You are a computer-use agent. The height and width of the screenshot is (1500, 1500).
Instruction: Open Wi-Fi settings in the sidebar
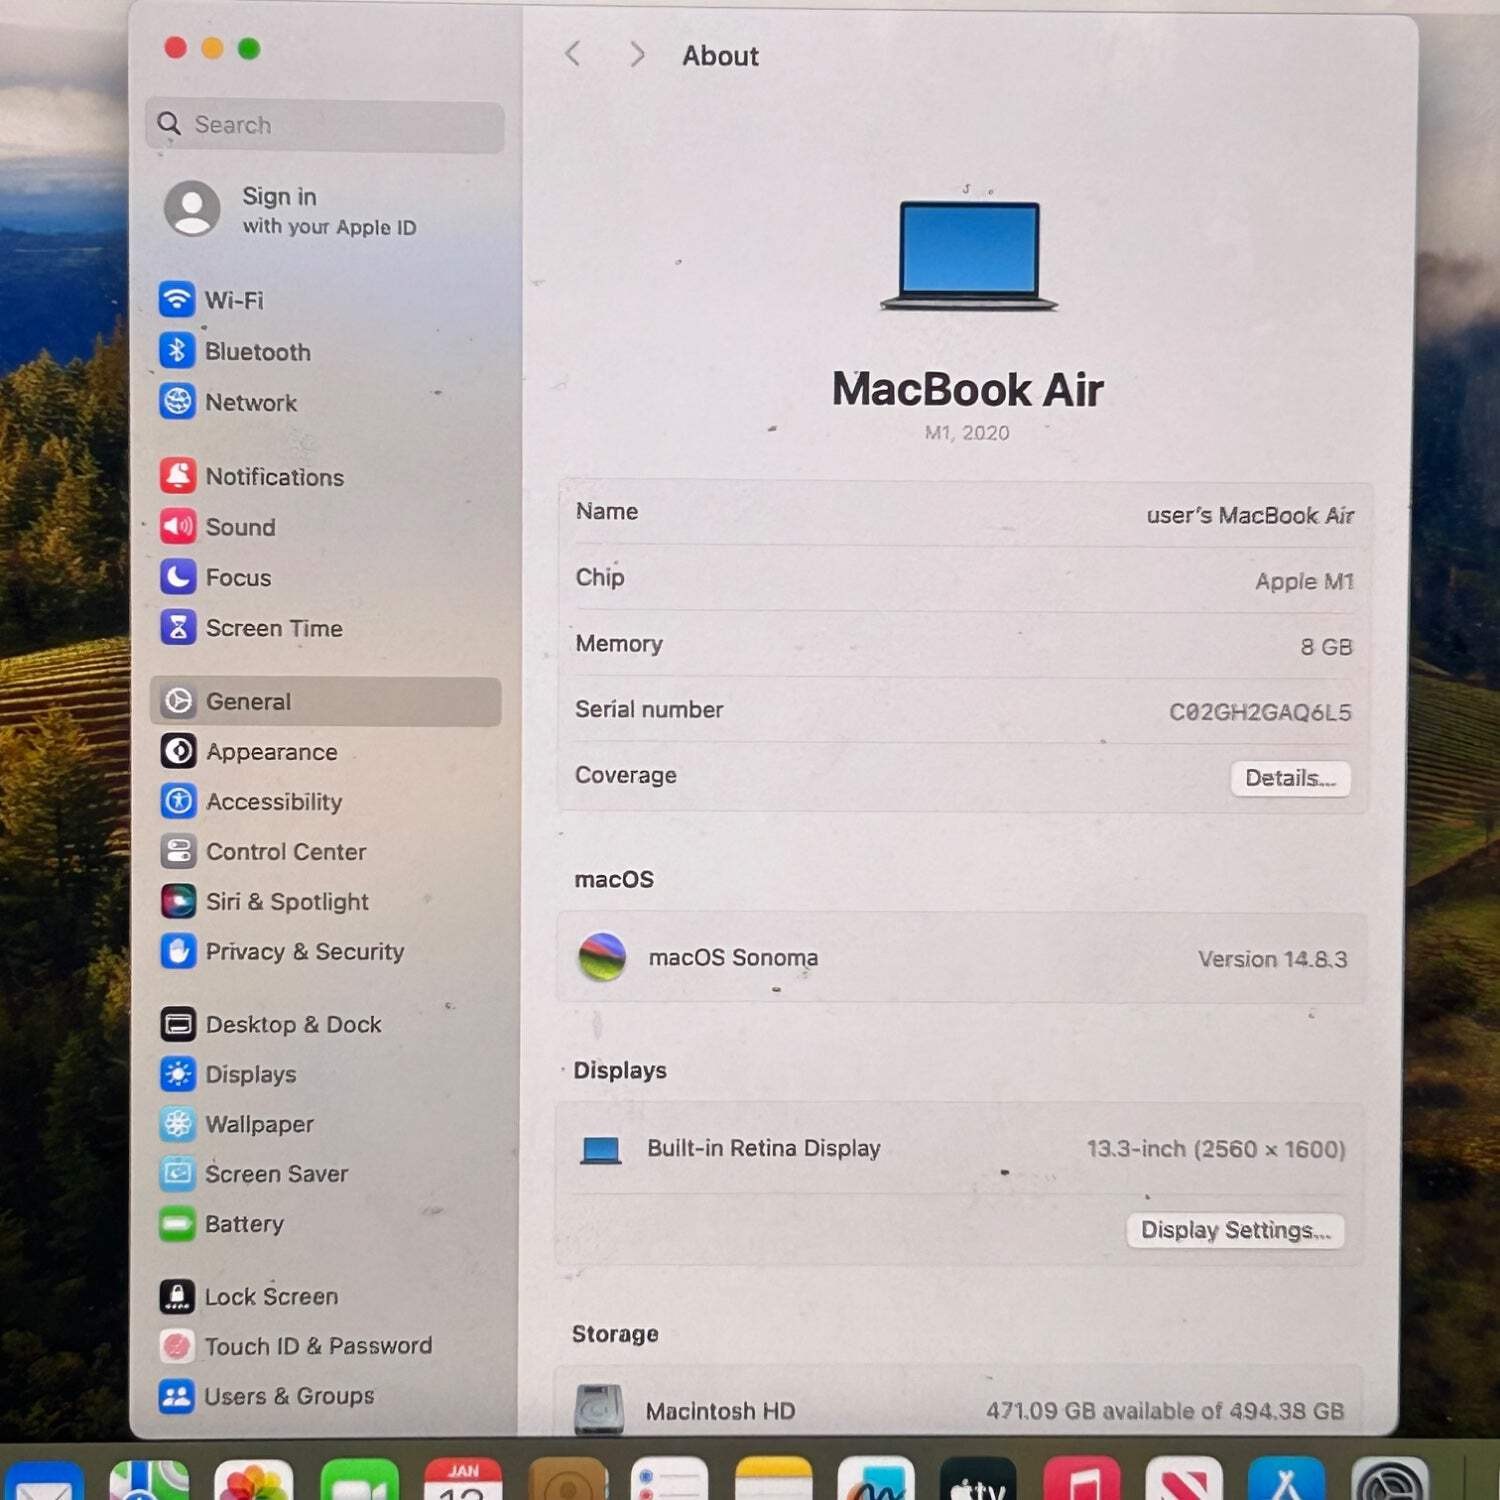point(211,299)
